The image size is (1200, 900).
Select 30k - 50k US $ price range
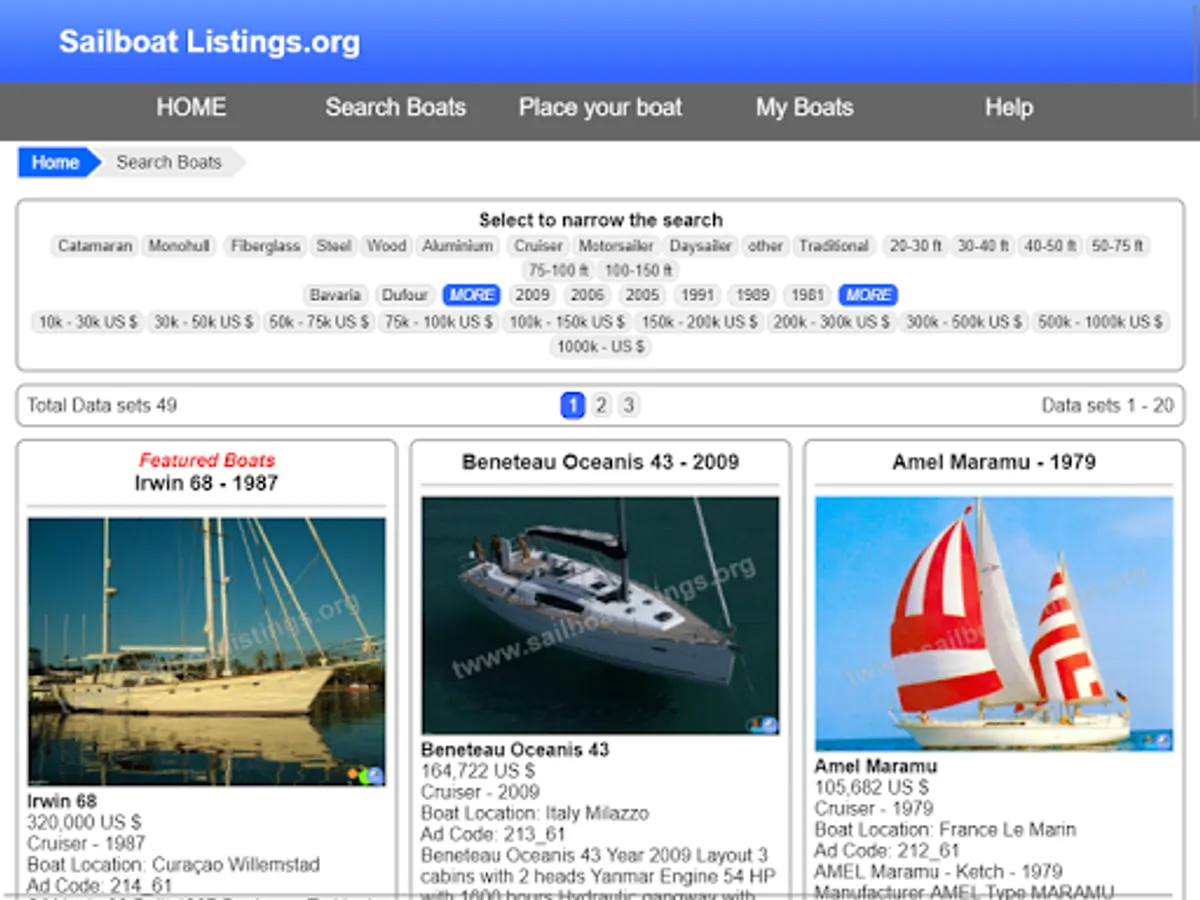point(203,322)
